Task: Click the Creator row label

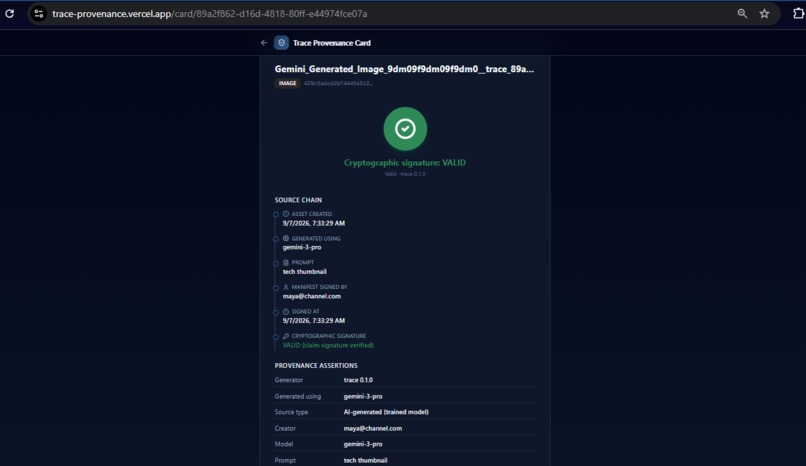Action: point(285,428)
